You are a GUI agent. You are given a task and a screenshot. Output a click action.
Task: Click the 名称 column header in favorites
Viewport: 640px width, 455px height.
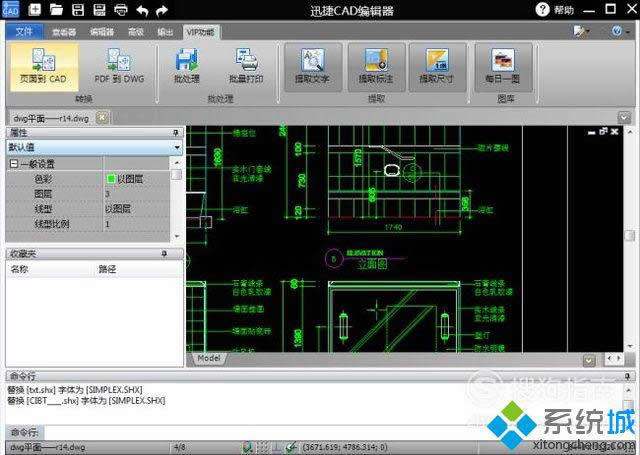[20, 269]
